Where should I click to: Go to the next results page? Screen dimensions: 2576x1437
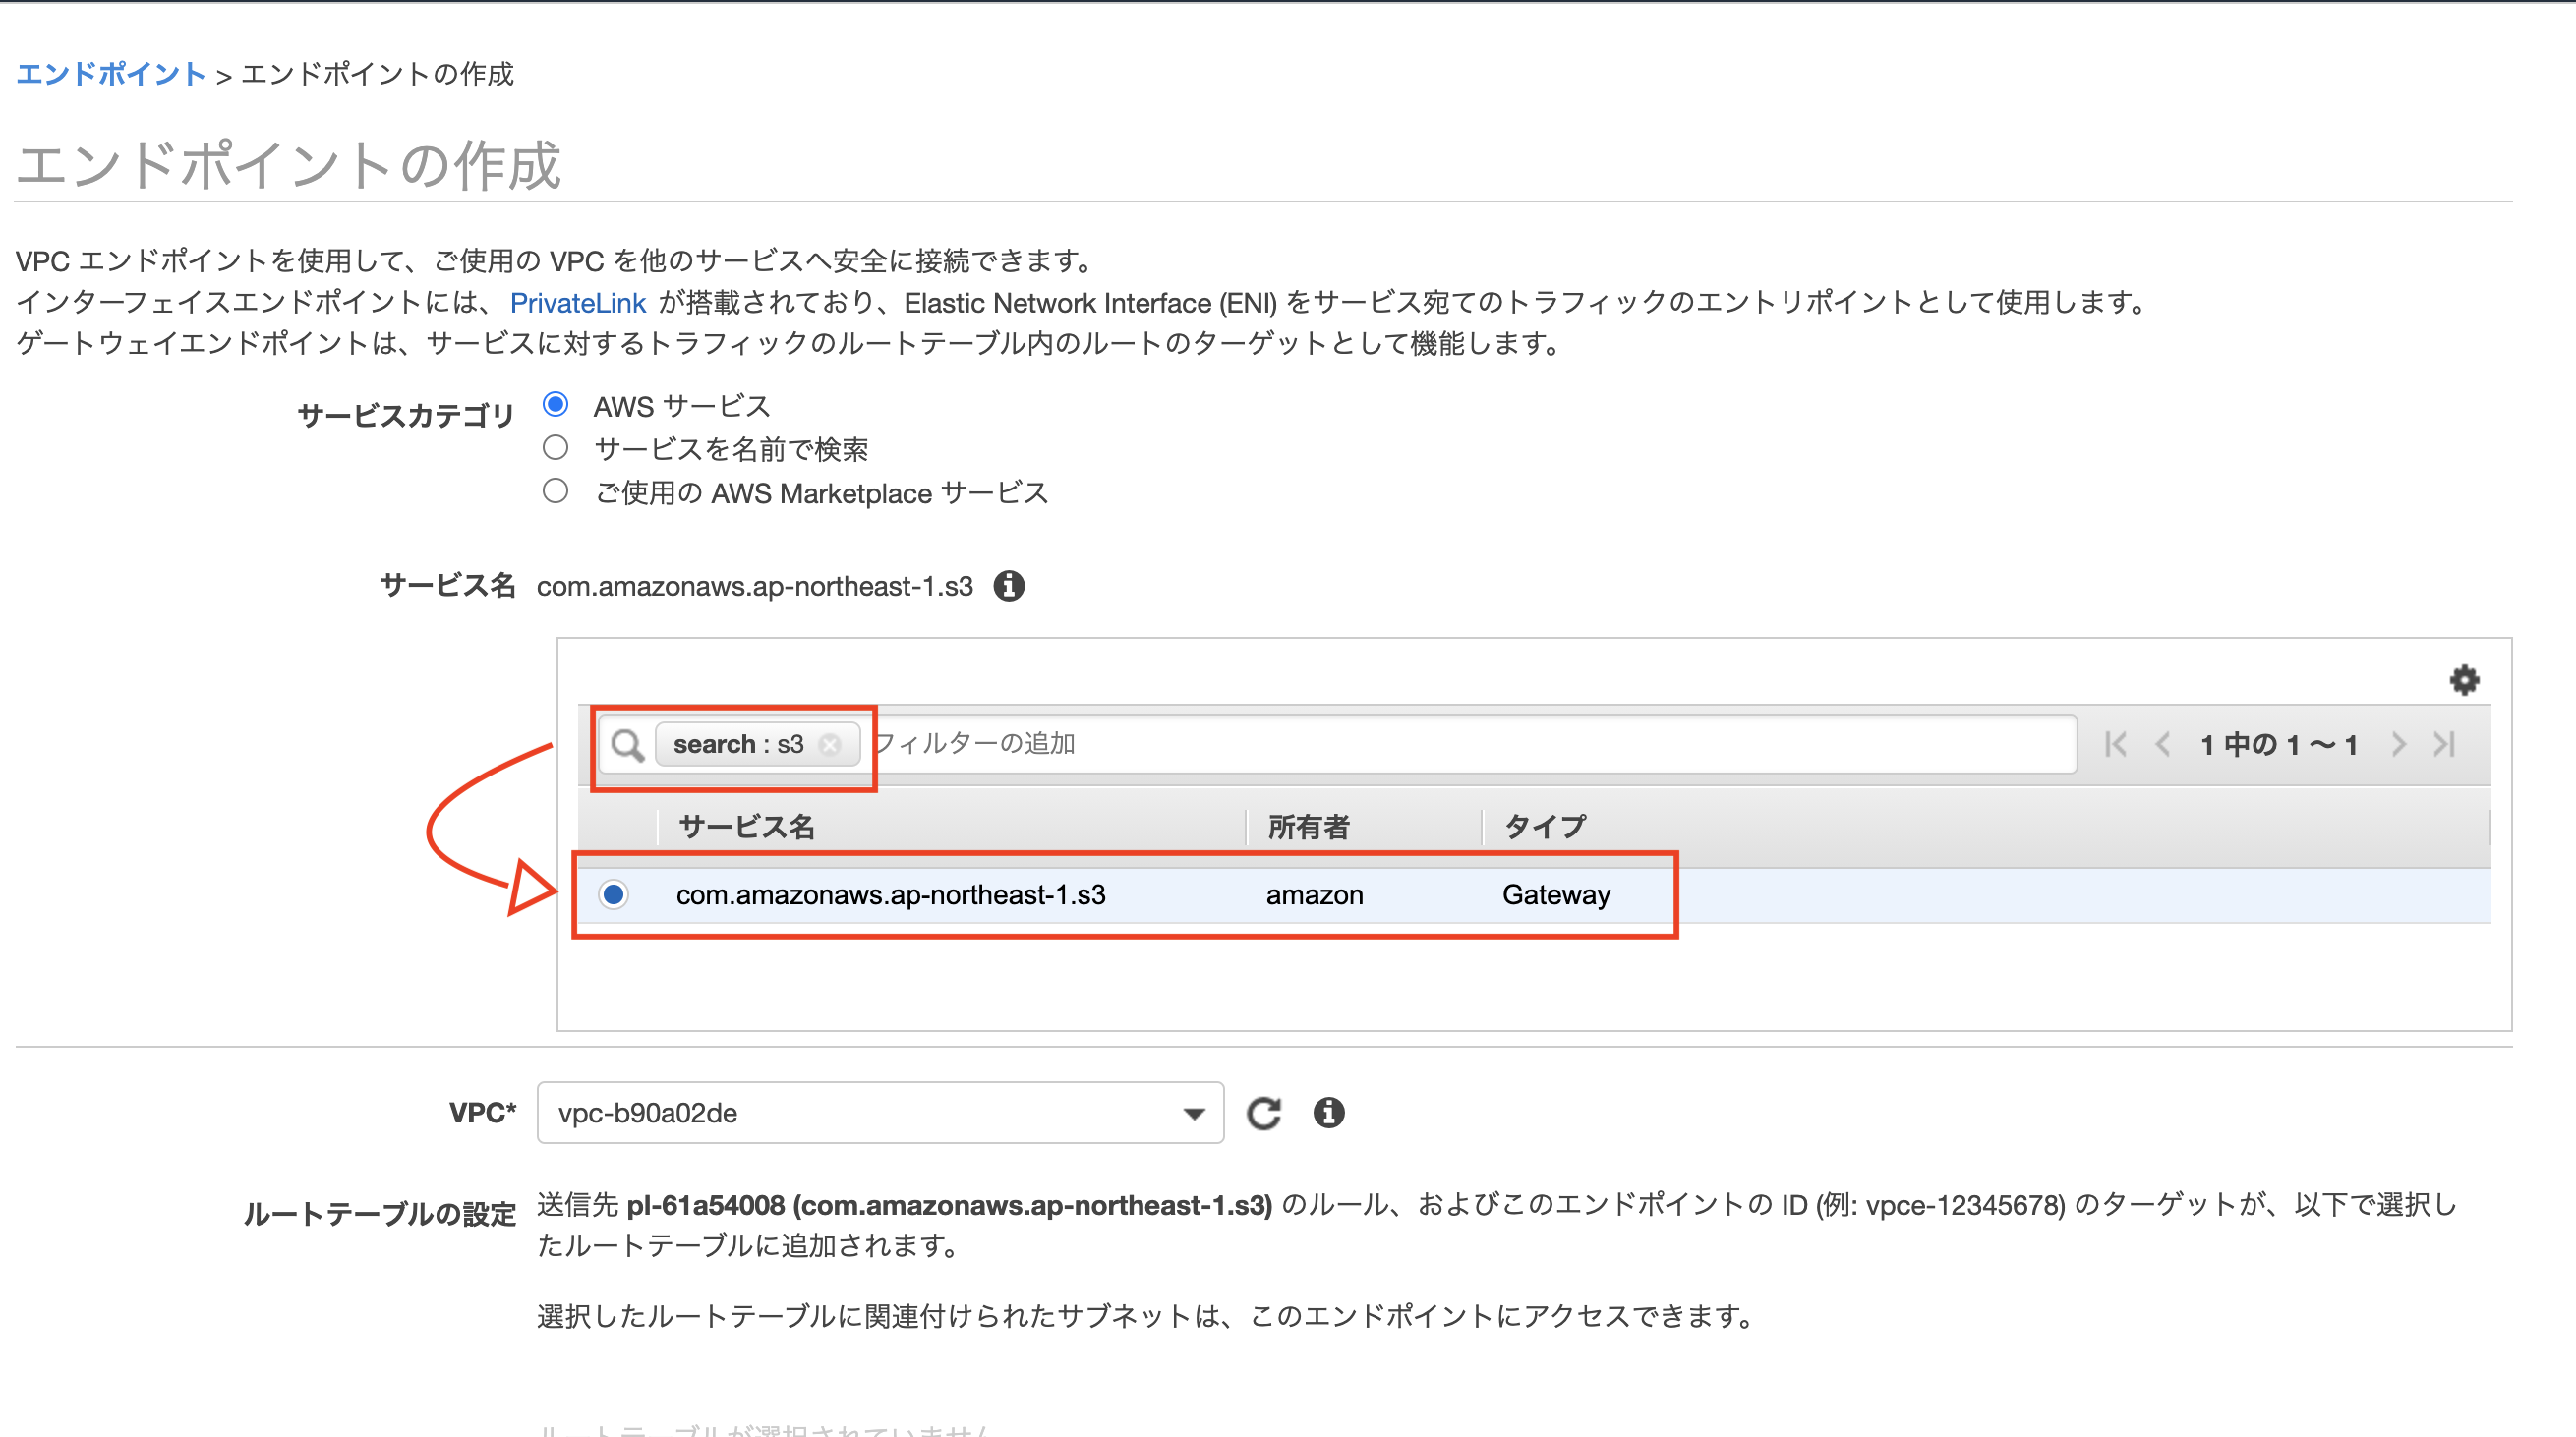(2399, 743)
